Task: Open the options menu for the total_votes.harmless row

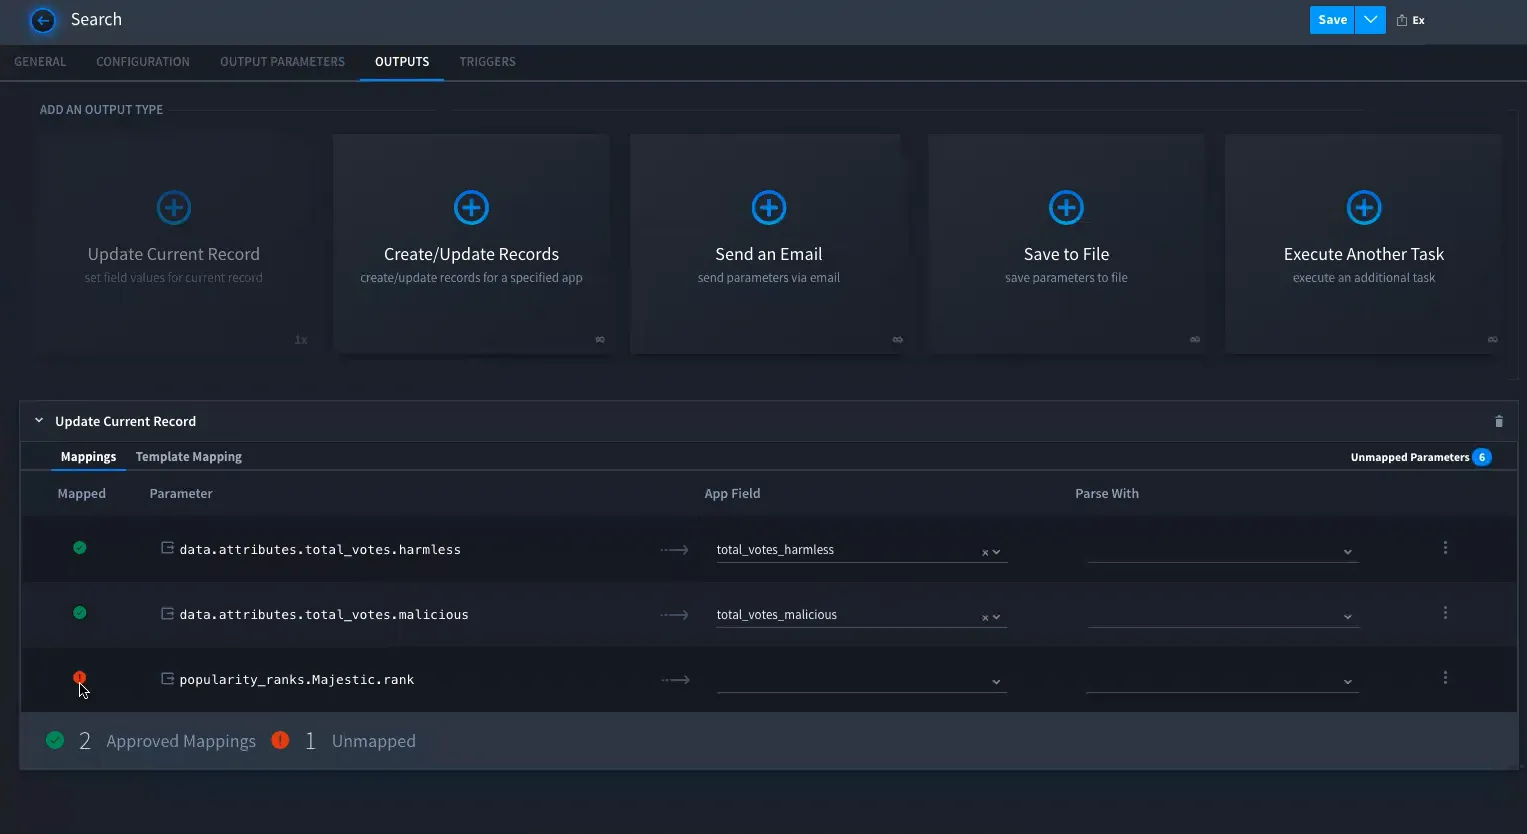Action: (1445, 548)
